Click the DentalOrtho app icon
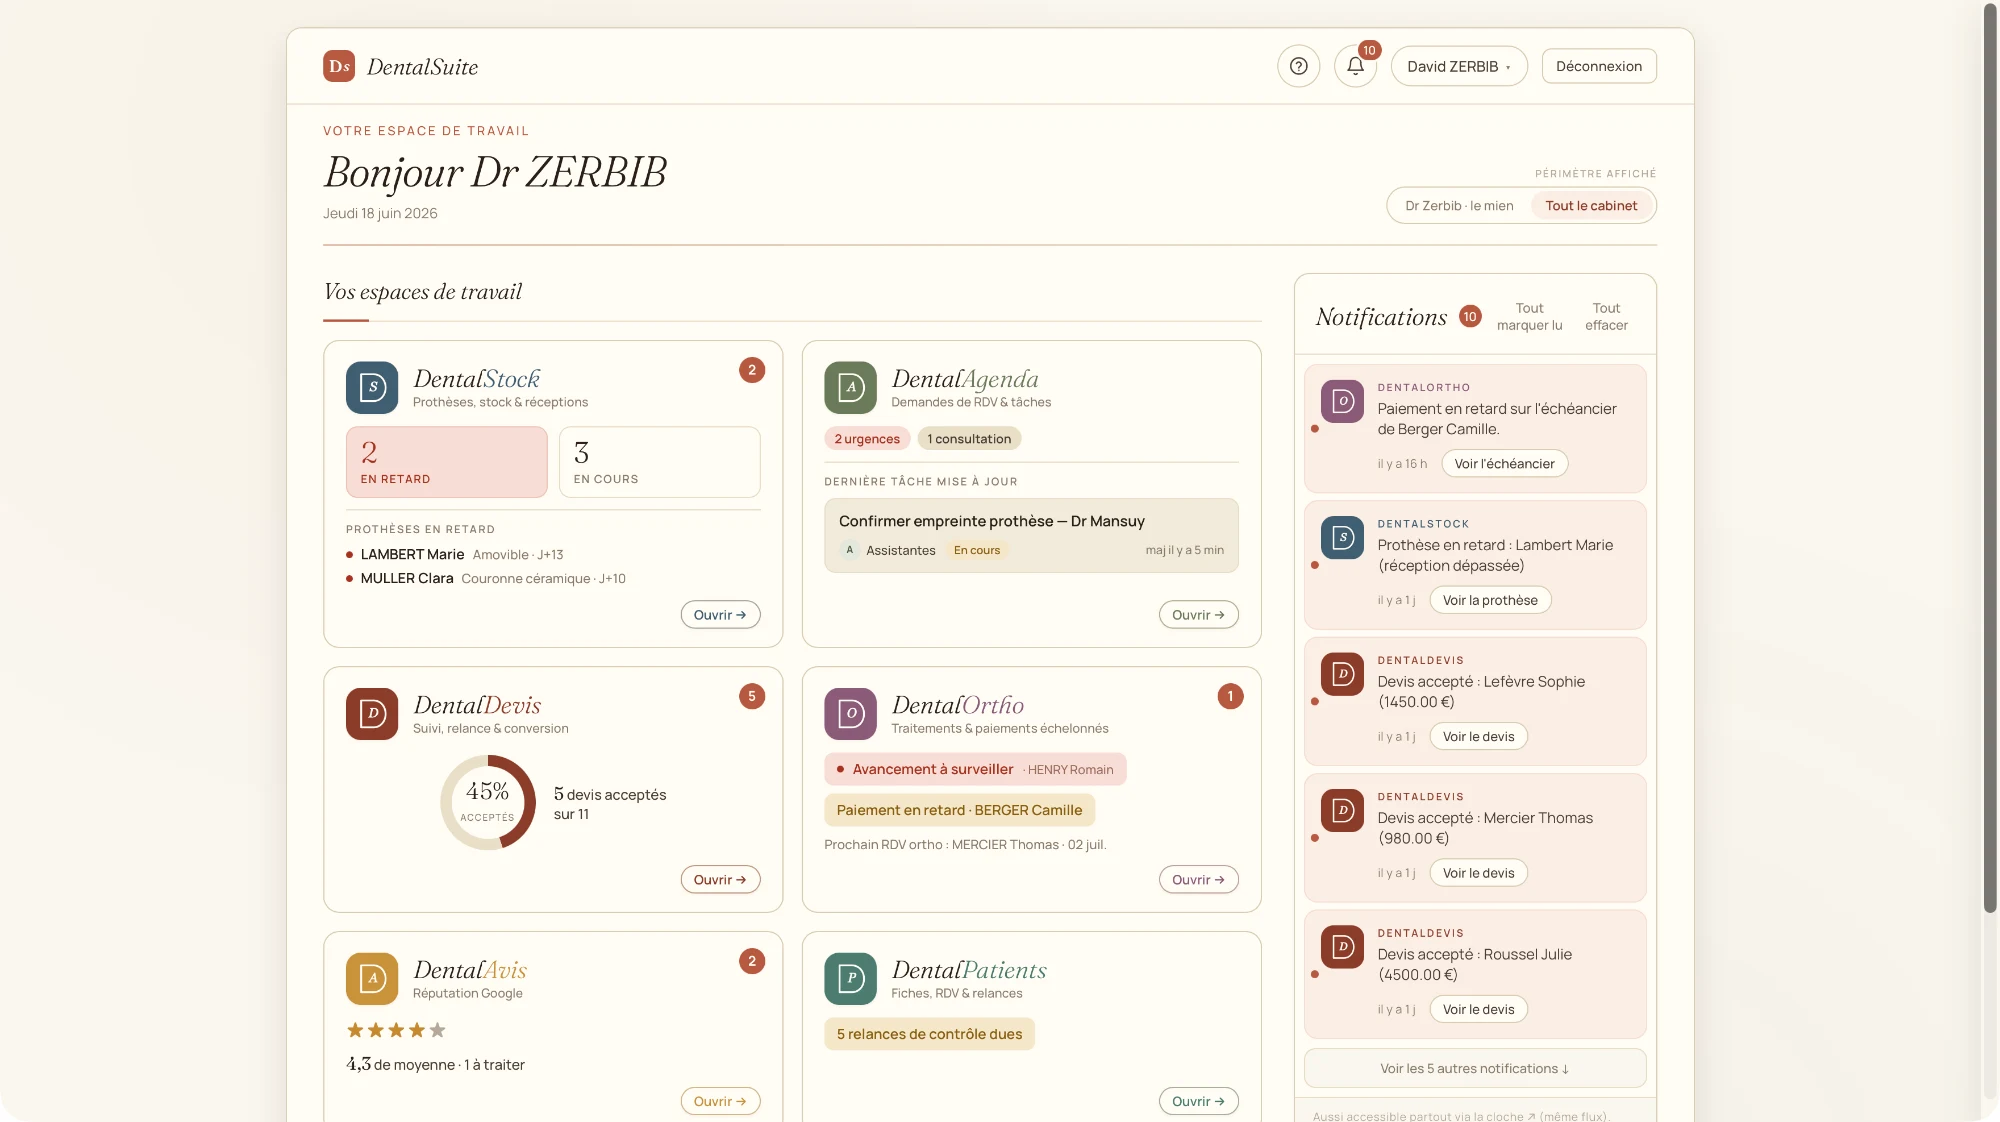This screenshot has width=2000, height=1122. (x=850, y=714)
